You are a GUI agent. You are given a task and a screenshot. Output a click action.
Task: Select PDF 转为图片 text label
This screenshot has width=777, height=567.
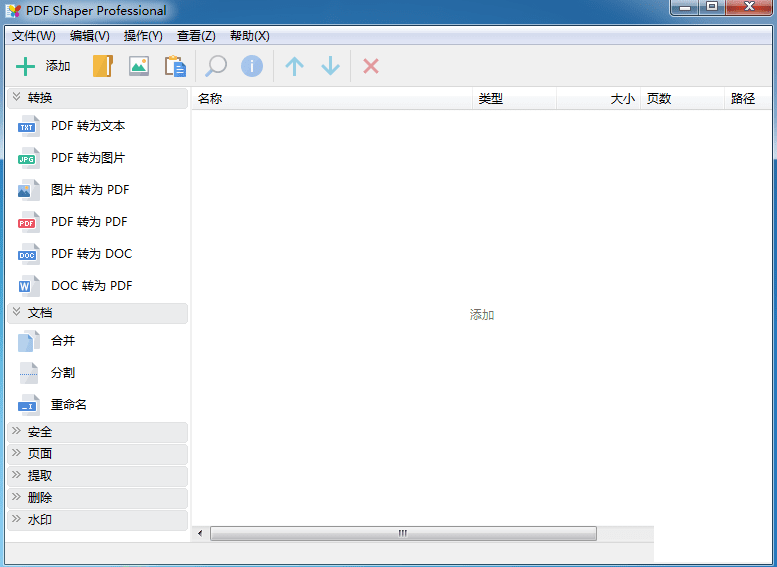pyautogui.click(x=88, y=158)
